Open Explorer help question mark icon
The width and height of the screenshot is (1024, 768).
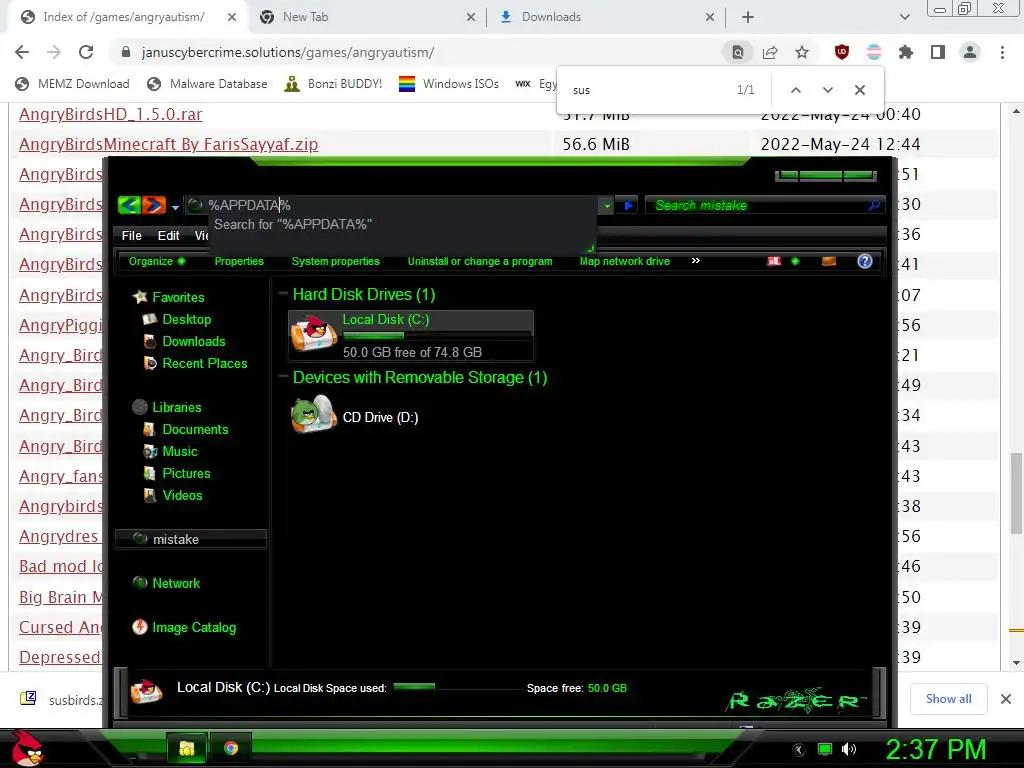point(865,261)
